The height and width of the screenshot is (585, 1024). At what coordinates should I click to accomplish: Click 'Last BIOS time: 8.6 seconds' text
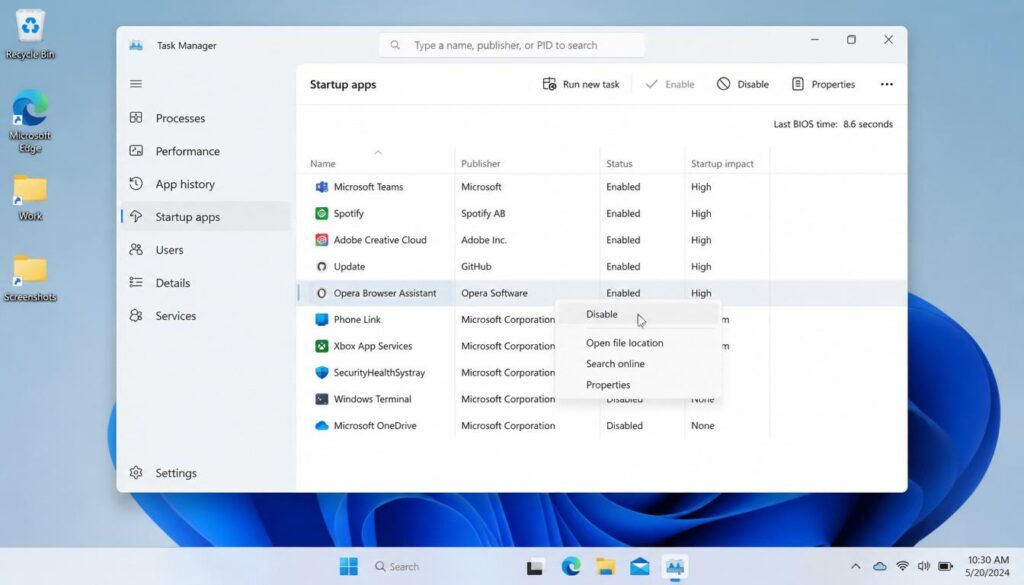(x=833, y=124)
